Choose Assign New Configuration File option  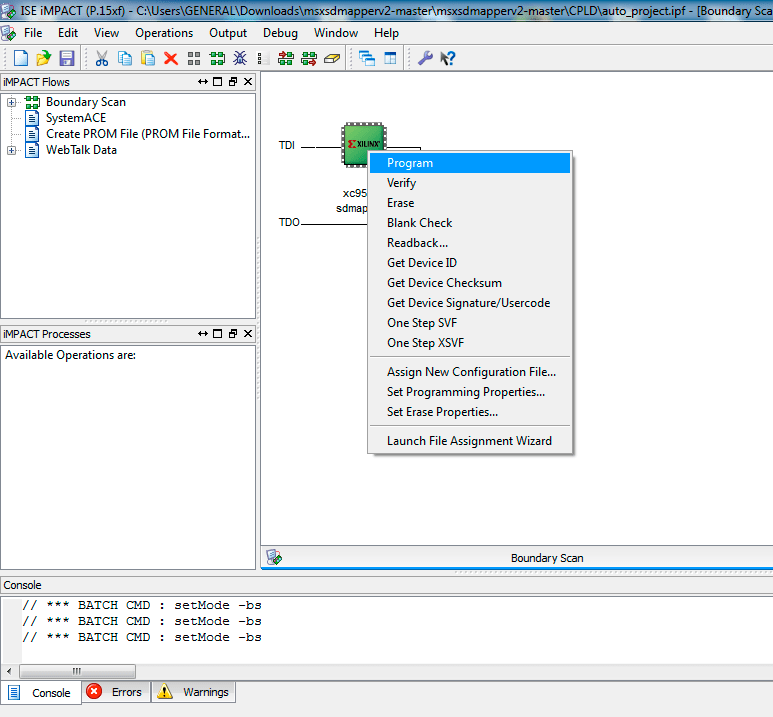(471, 372)
